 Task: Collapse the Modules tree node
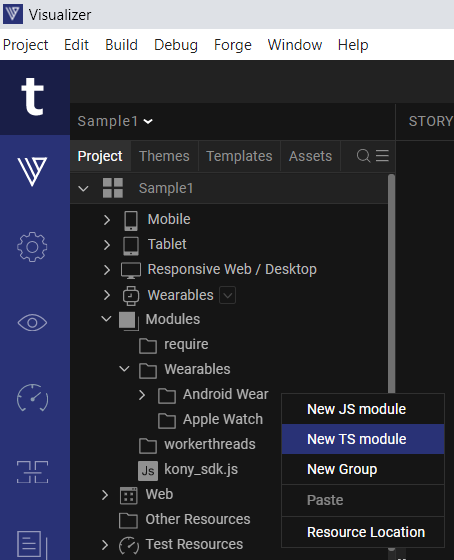click(106, 319)
